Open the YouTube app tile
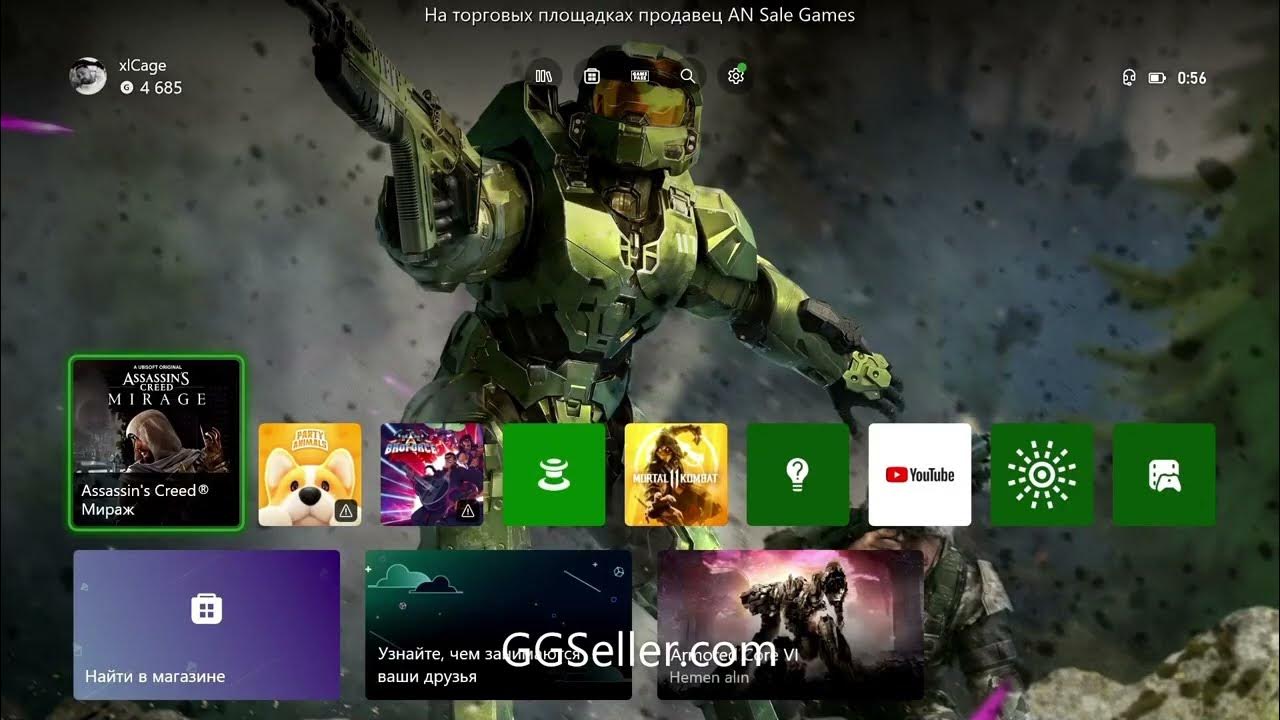1280x720 pixels. 920,475
